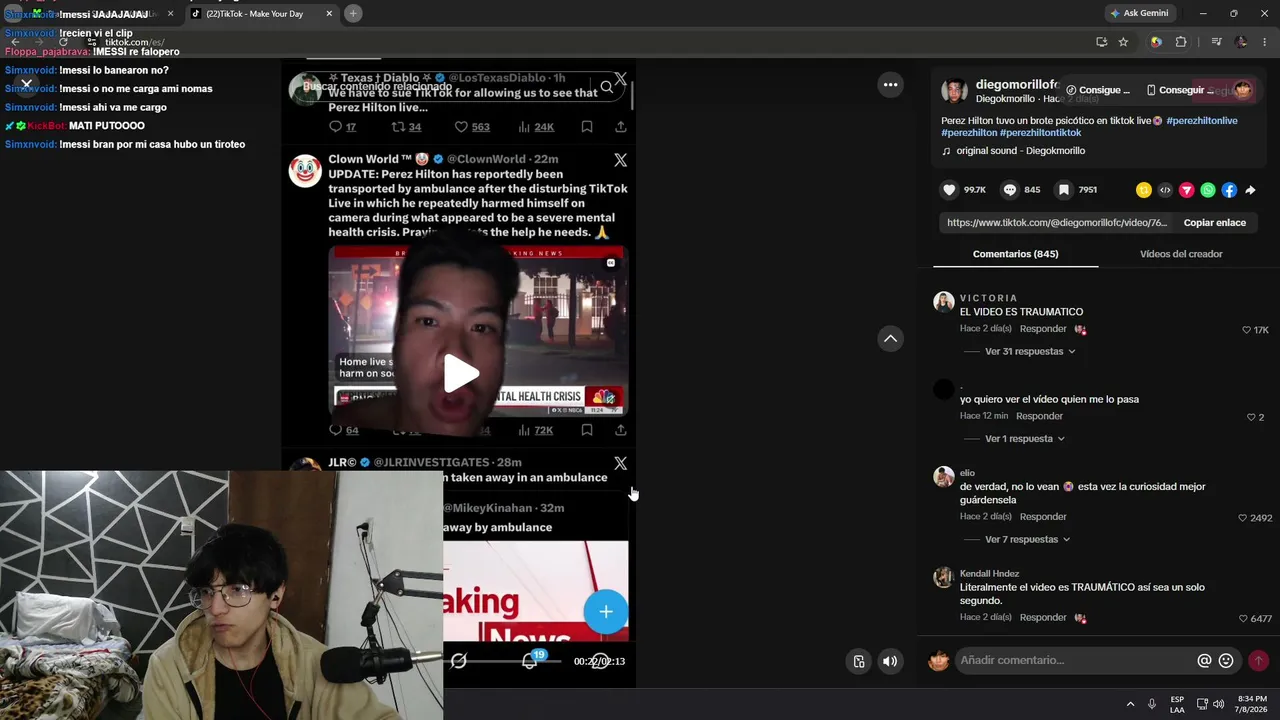Image resolution: width=1280 pixels, height=720 pixels.
Task: Open more share options with the arrow
Action: (x=1250, y=190)
